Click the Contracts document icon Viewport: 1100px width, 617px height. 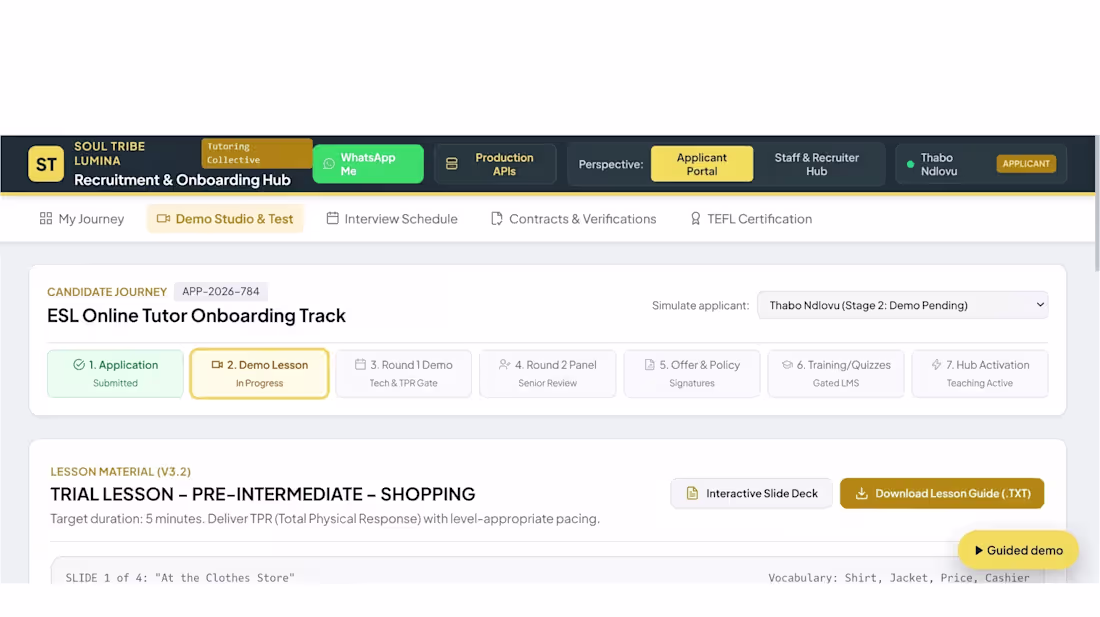point(497,219)
